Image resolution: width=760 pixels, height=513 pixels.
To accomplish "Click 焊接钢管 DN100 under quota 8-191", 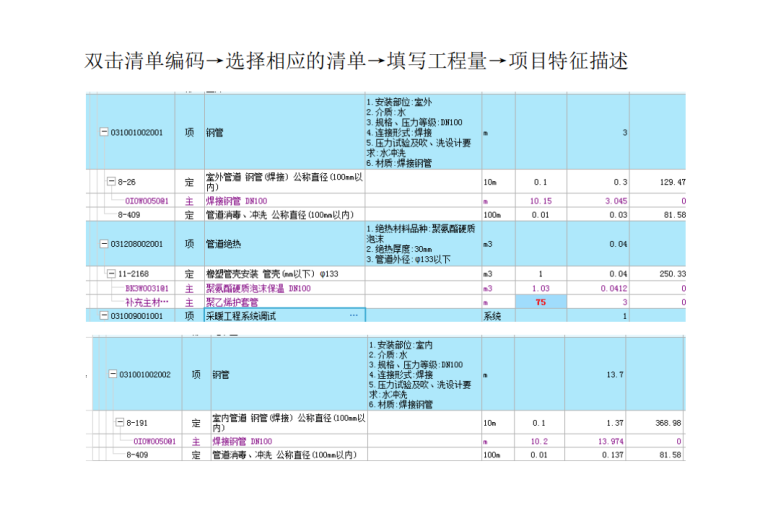I will 242,441.
